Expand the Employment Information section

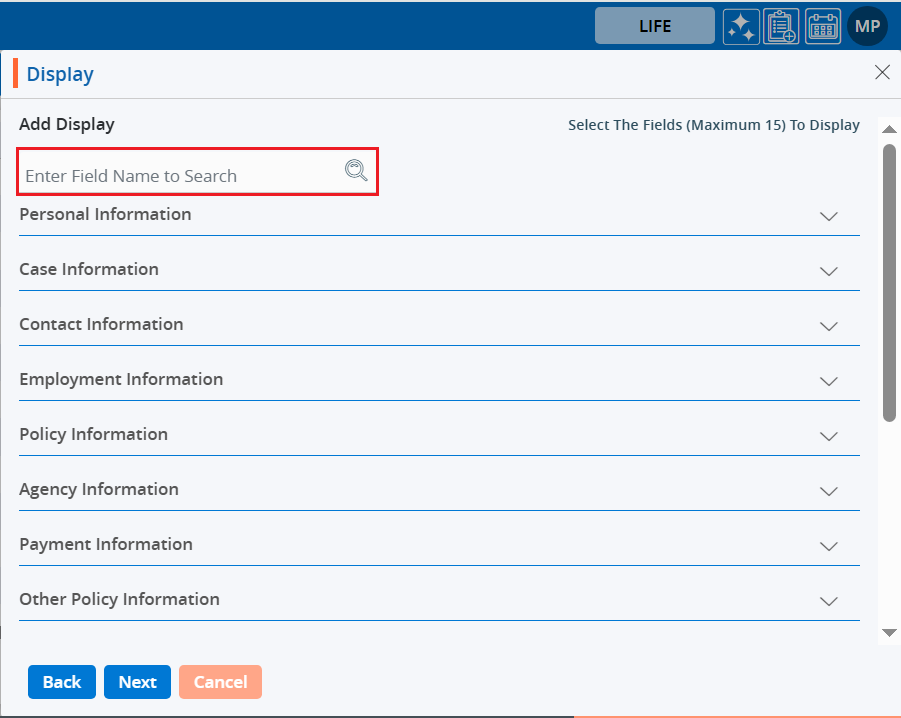coord(828,381)
